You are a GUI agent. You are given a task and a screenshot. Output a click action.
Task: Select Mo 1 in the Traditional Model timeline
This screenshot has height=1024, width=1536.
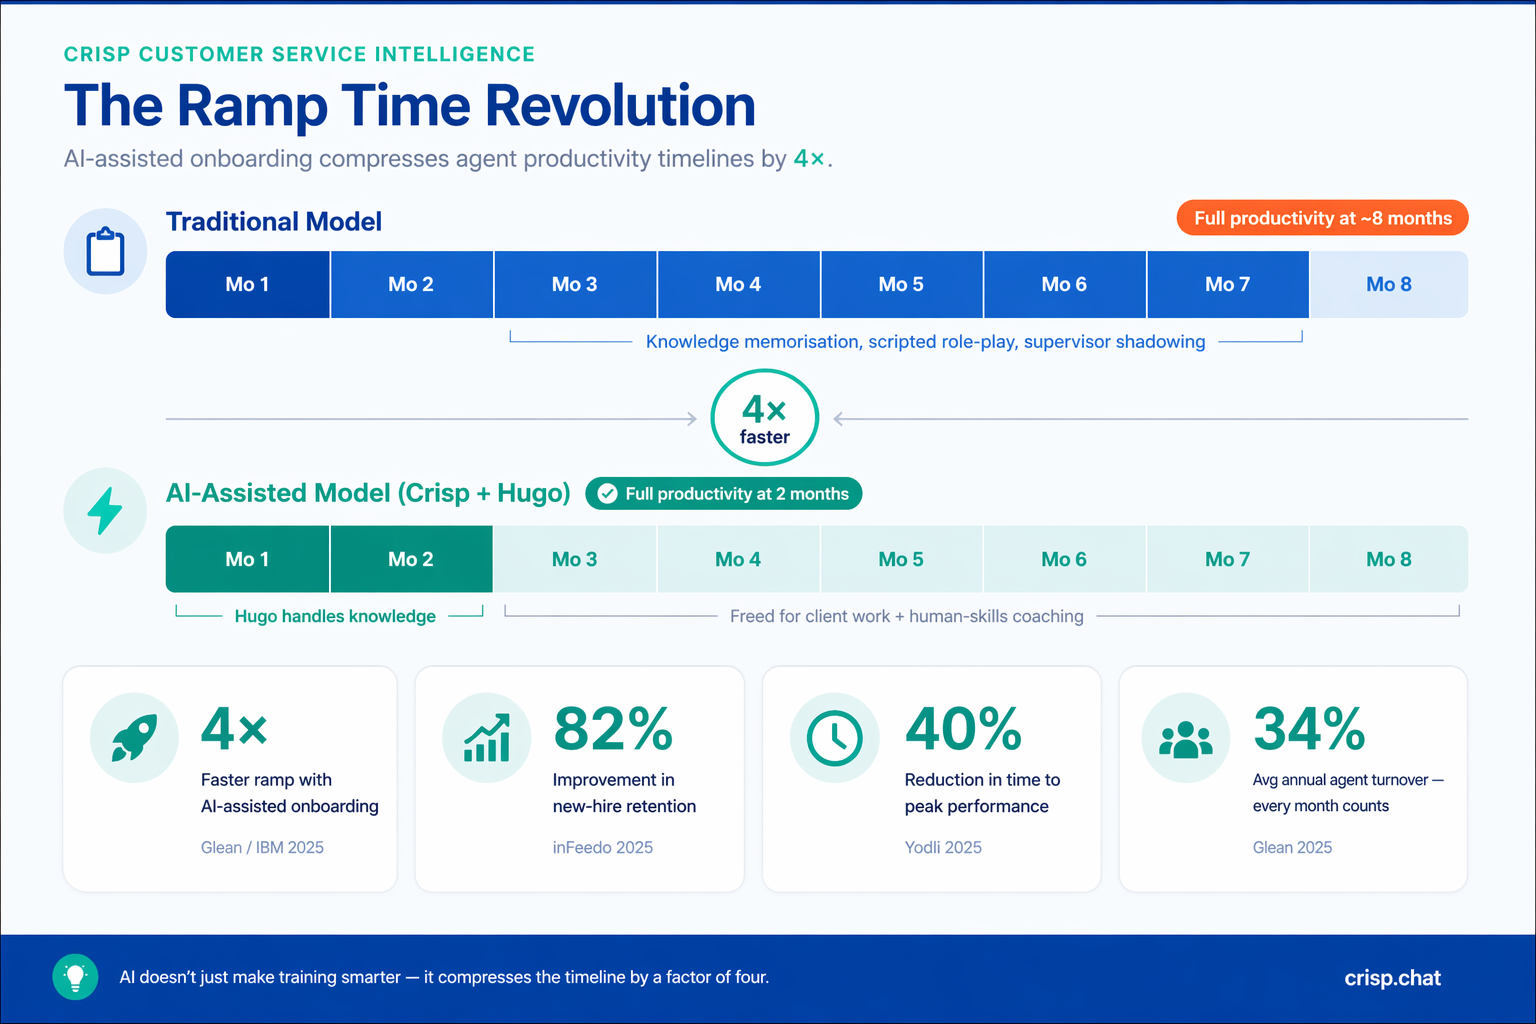[x=247, y=285]
